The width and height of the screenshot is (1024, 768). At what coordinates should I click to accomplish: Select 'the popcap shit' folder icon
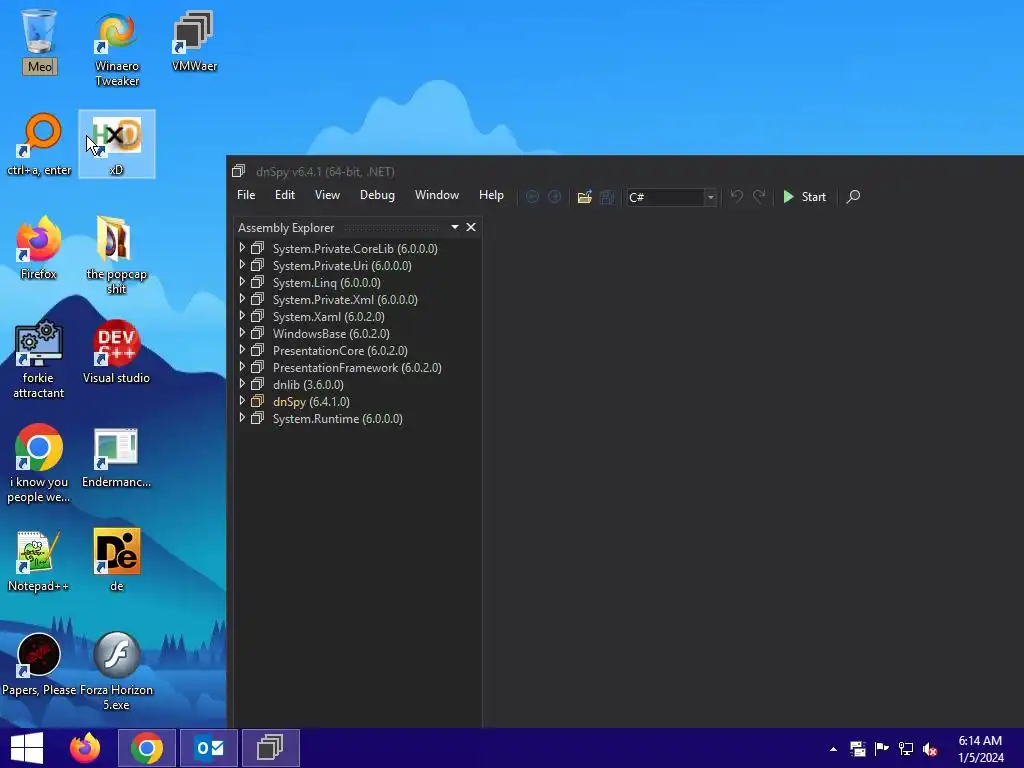116,256
